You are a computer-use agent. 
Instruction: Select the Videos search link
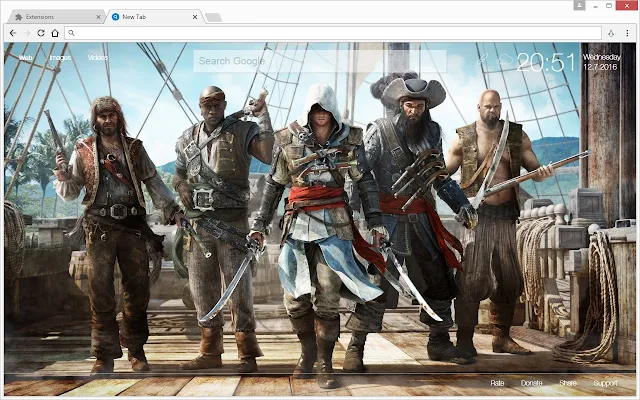tap(98, 58)
